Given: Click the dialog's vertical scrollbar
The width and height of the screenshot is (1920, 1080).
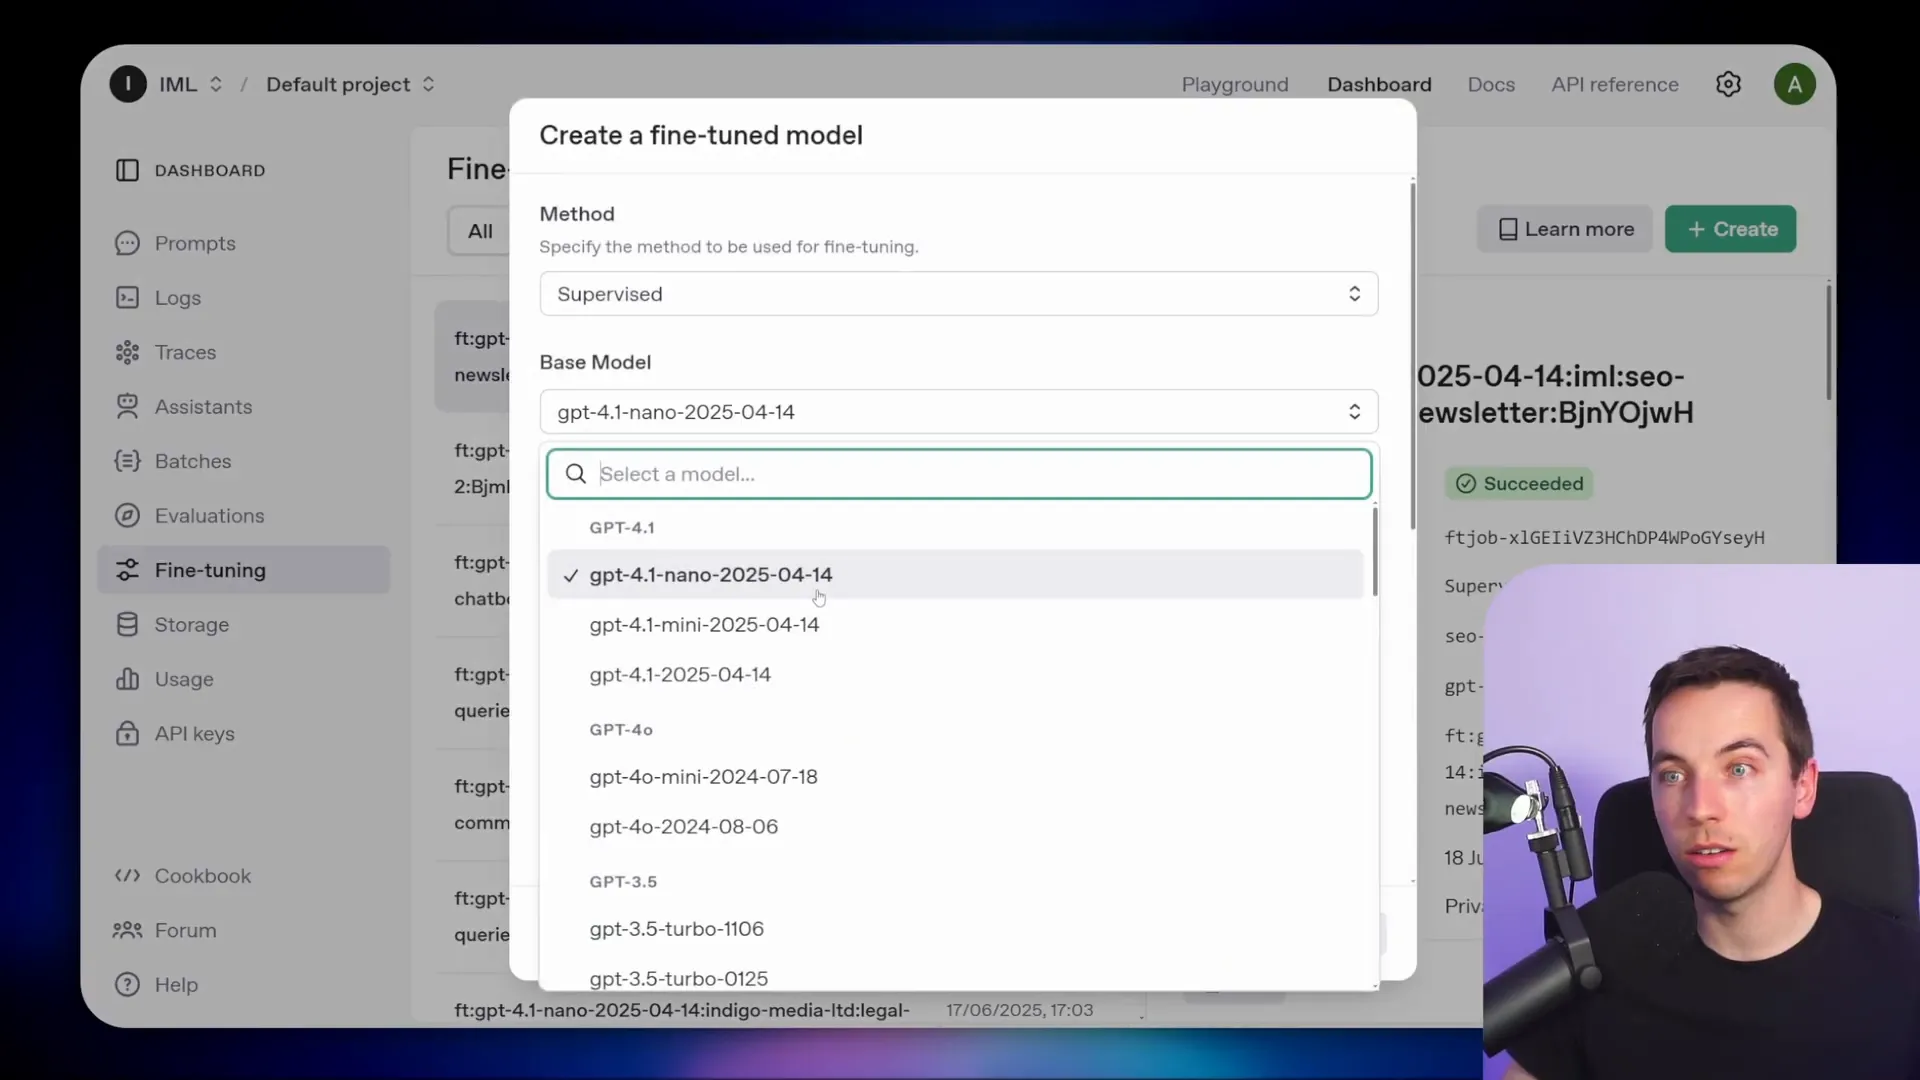Looking at the screenshot, I should click(1413, 355).
